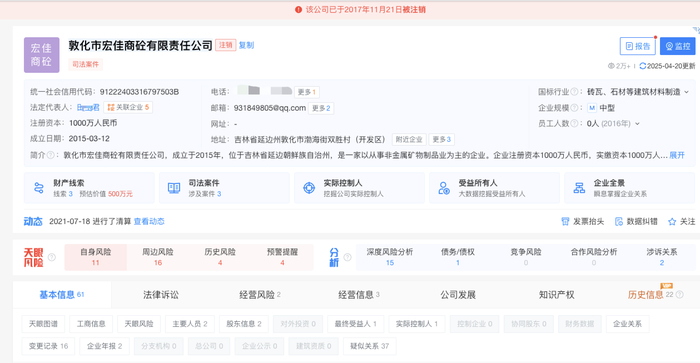Open the 实际控制人 card icon
The image size is (700, 363).
point(309,188)
